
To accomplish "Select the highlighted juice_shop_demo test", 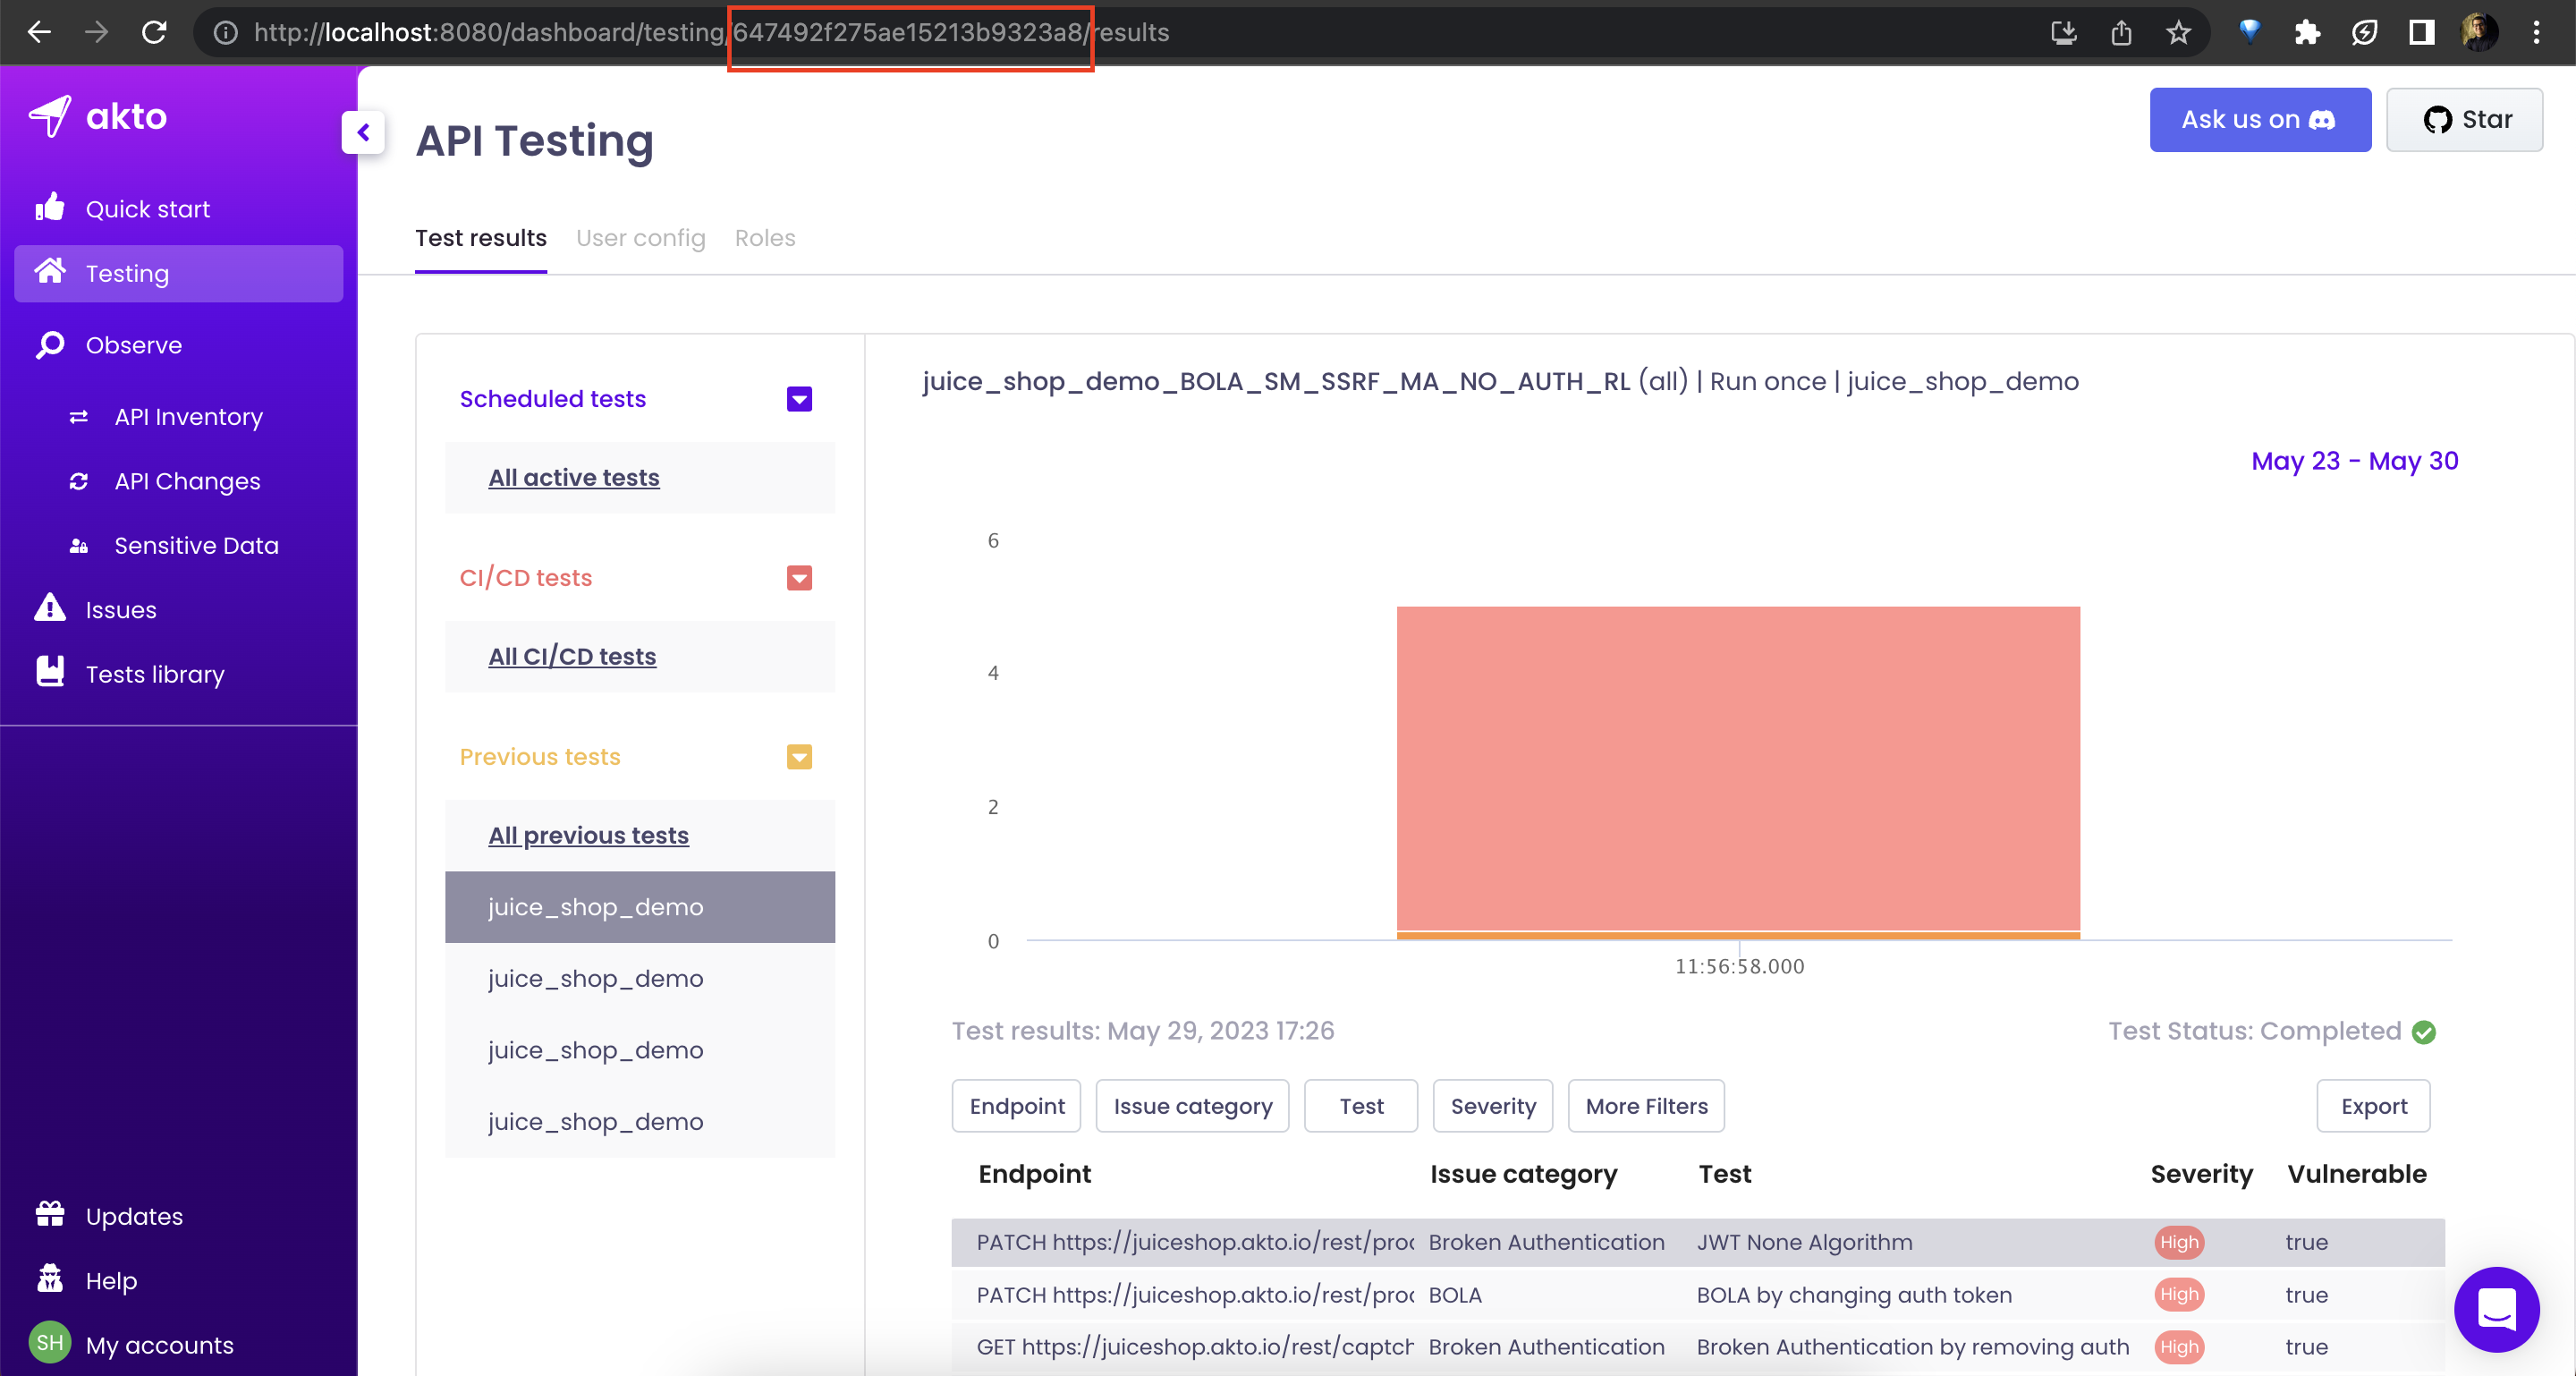I will [x=597, y=907].
